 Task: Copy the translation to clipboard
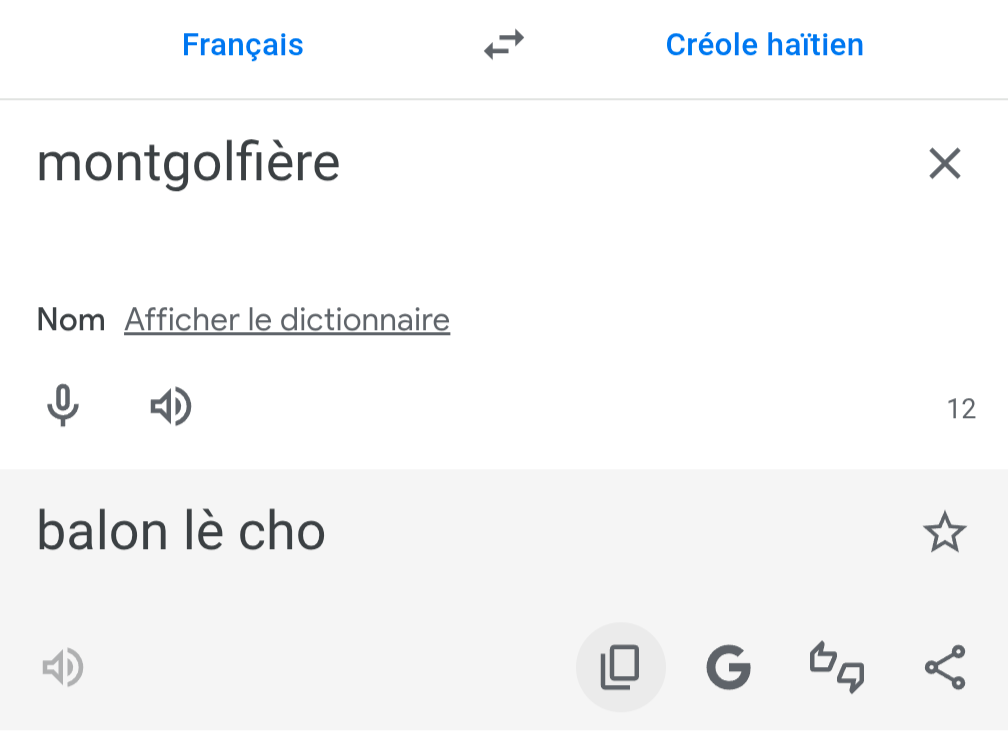pos(620,667)
